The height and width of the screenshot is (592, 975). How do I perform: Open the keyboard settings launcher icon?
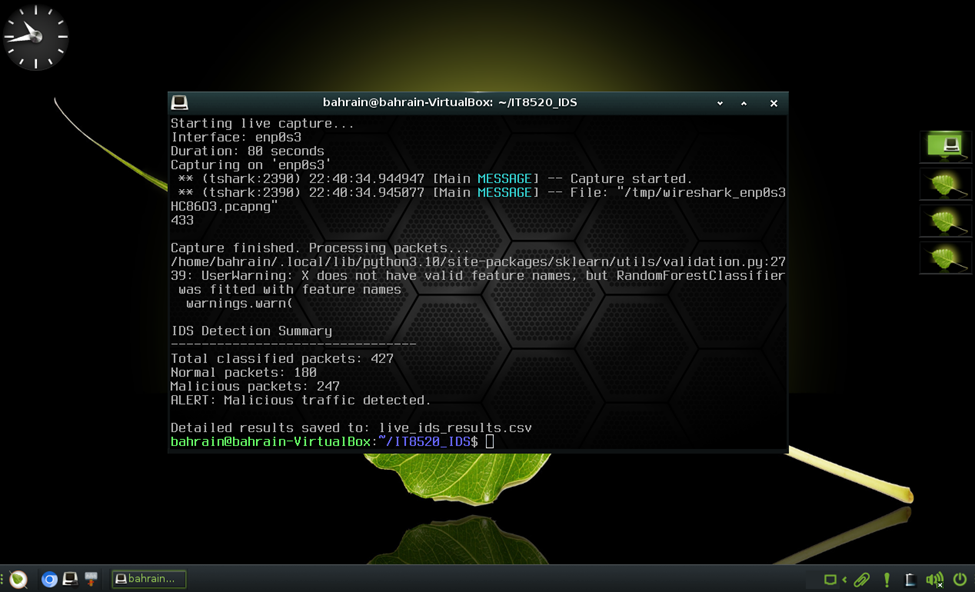91,579
